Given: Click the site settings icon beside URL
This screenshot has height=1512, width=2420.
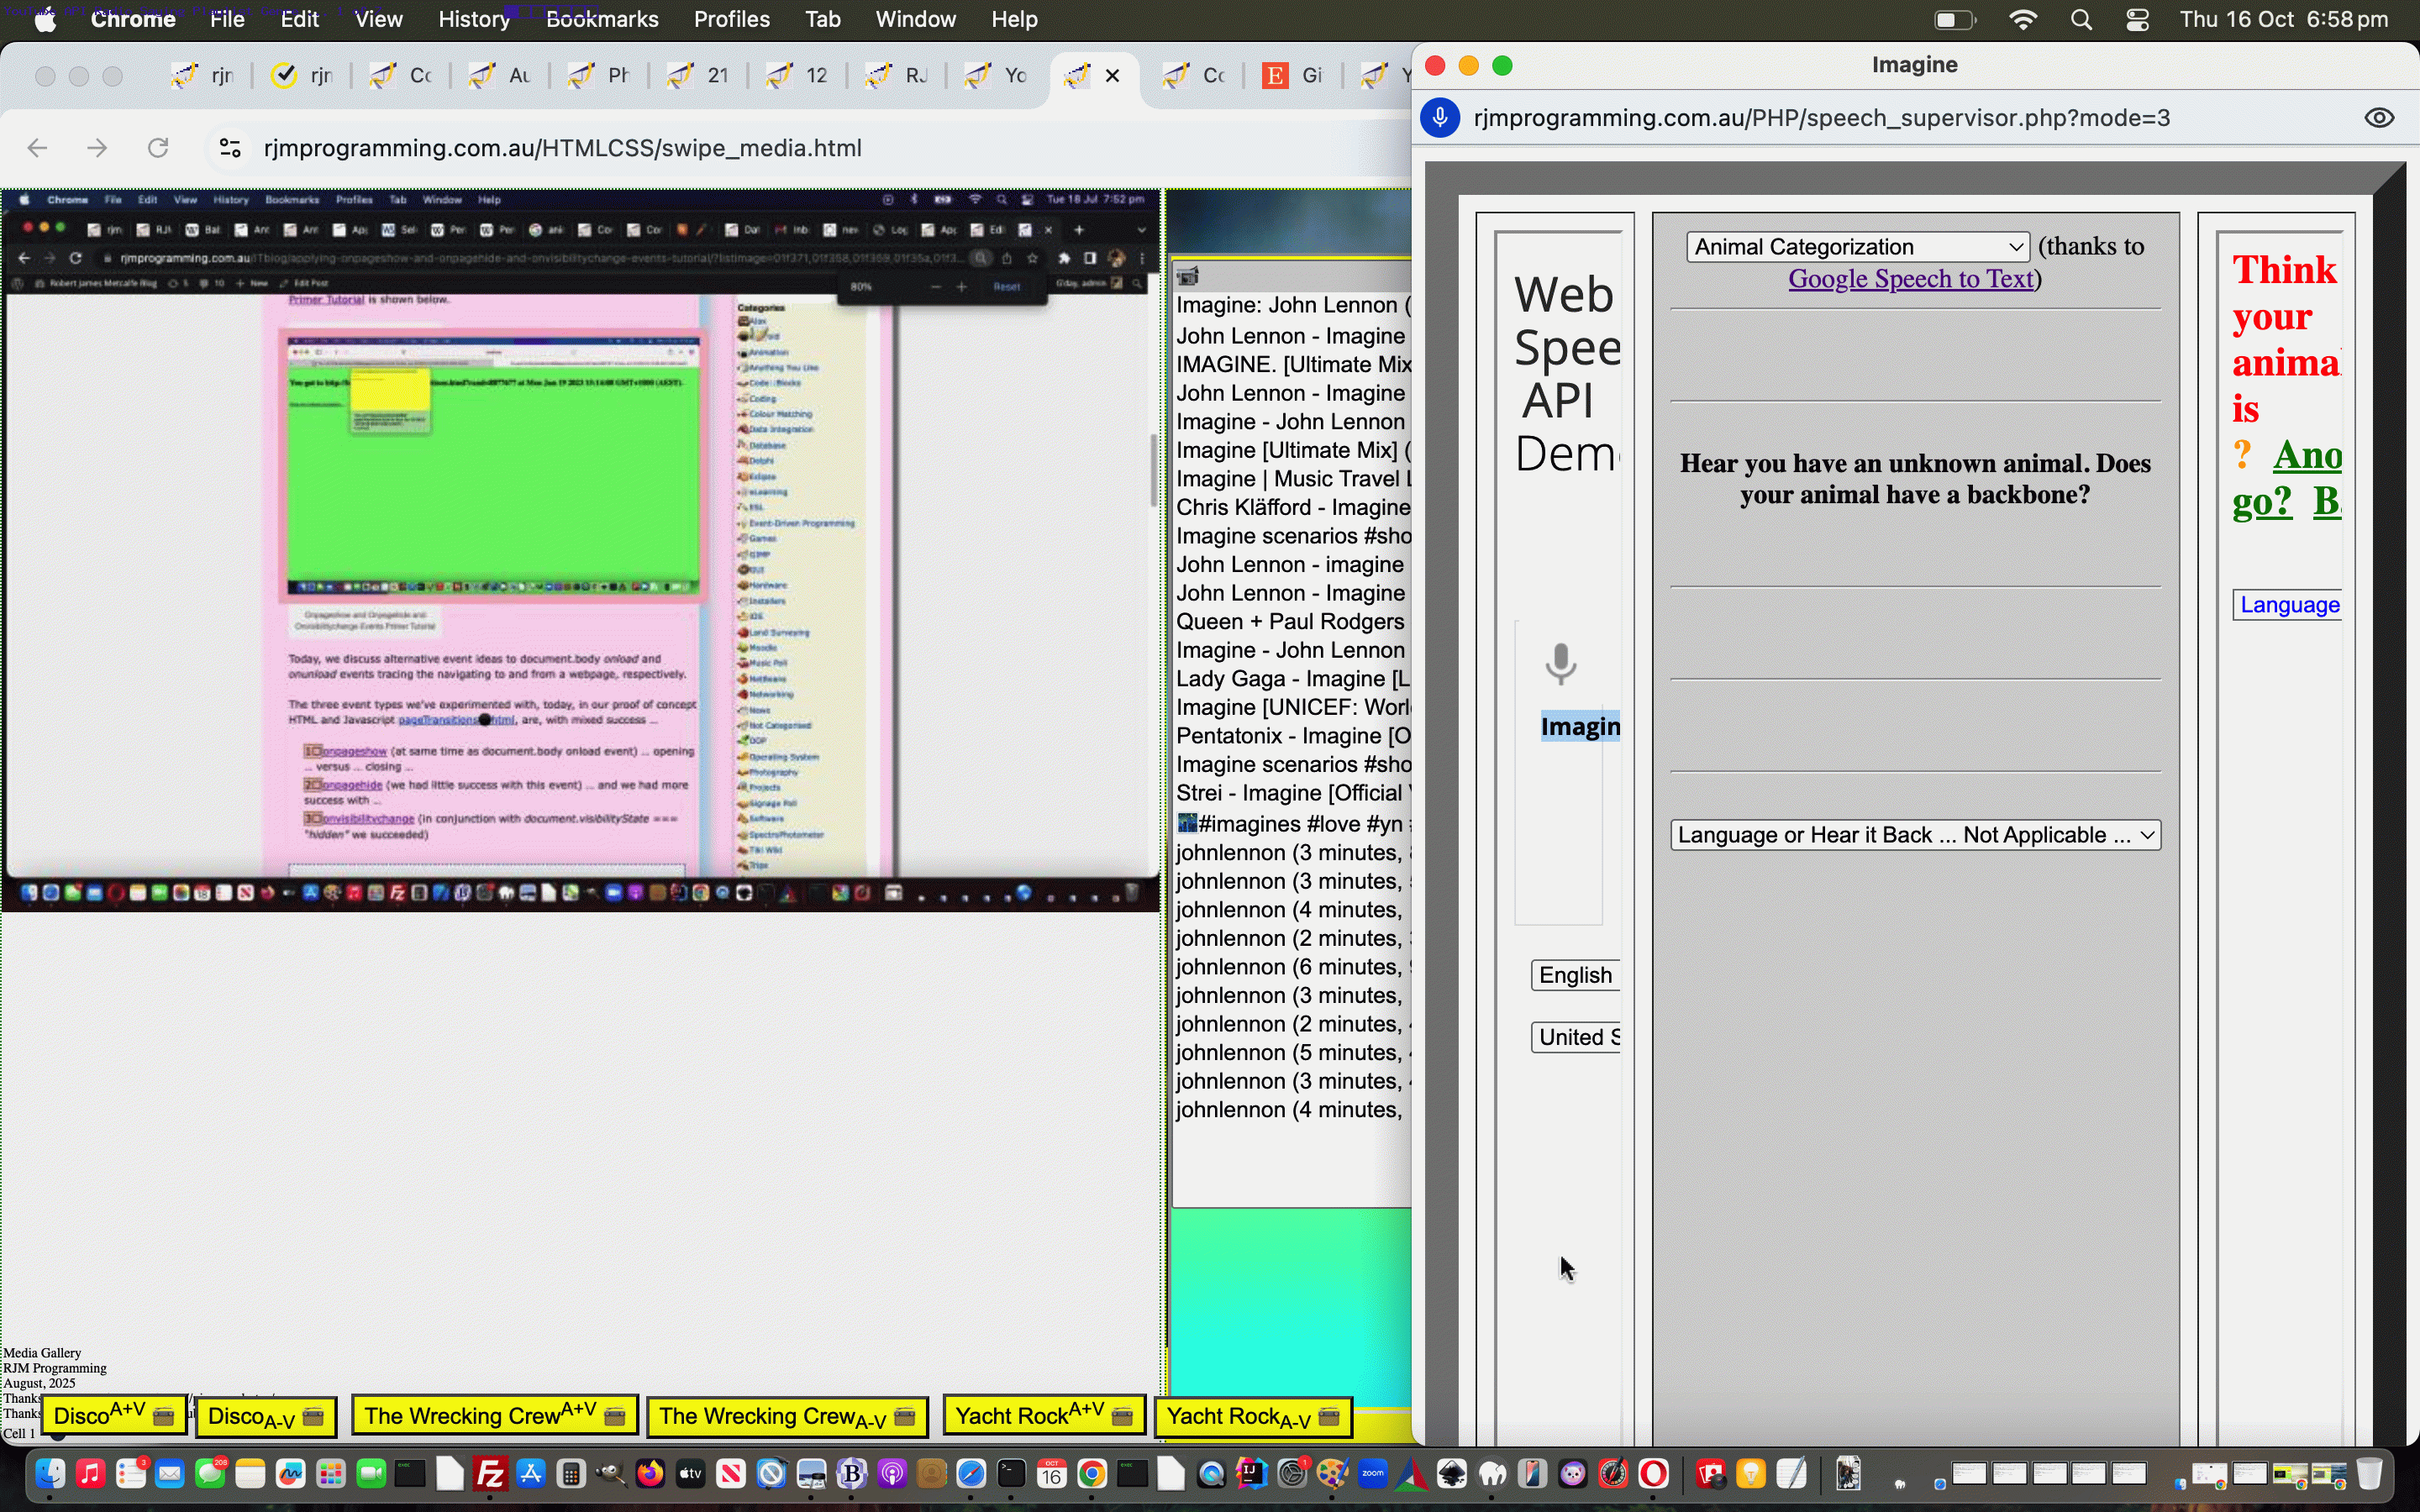Looking at the screenshot, I should [x=230, y=148].
